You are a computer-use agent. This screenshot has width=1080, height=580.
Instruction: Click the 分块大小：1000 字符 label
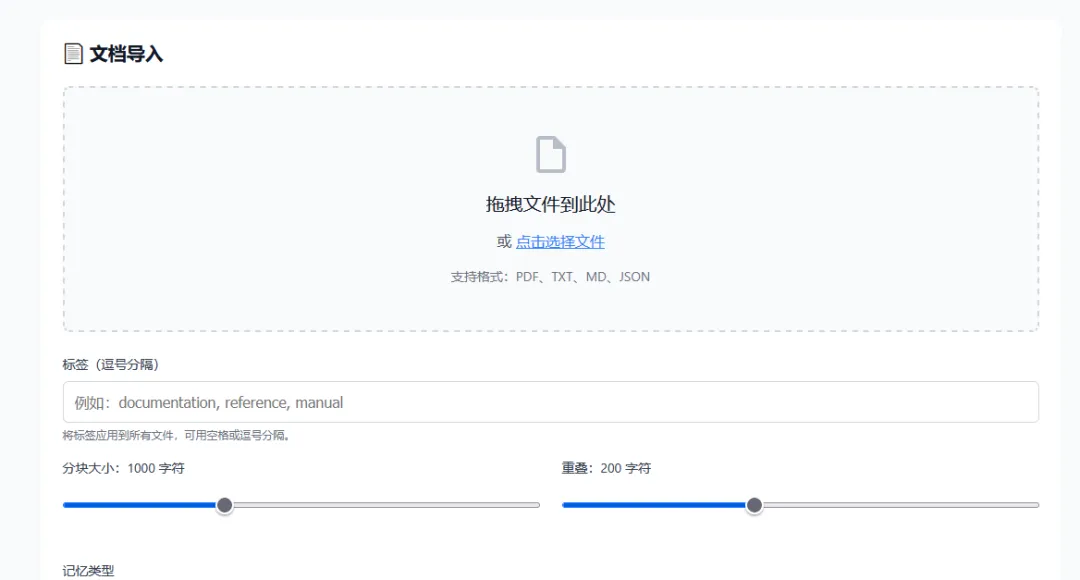coord(123,468)
